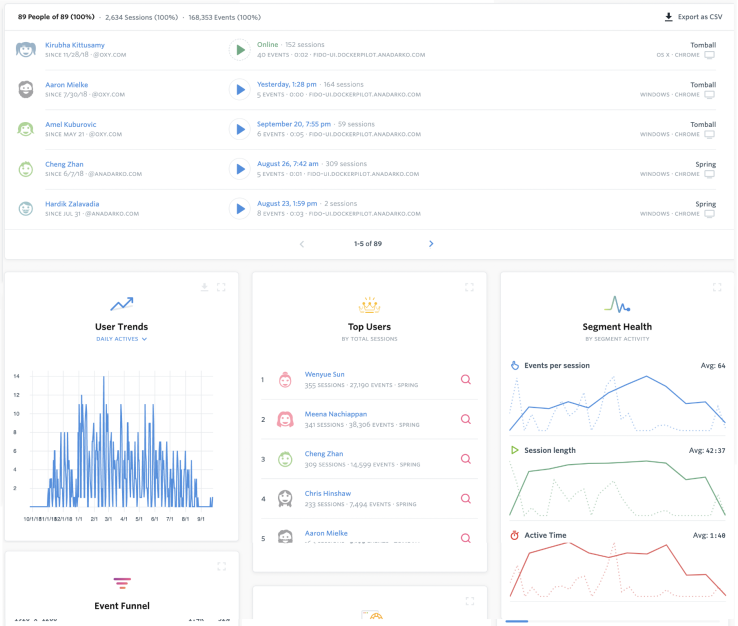Viewport: 738px width, 626px height.
Task: Click the Top Users crown icon
Action: (x=369, y=305)
